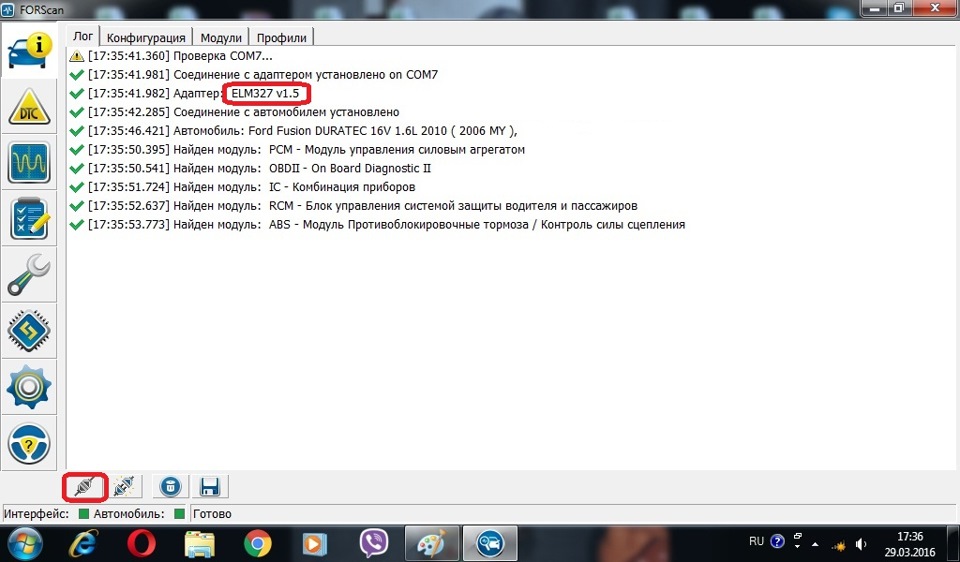Launch Internet Explorer from taskbar
Screen dimensions: 960x562
point(85,544)
